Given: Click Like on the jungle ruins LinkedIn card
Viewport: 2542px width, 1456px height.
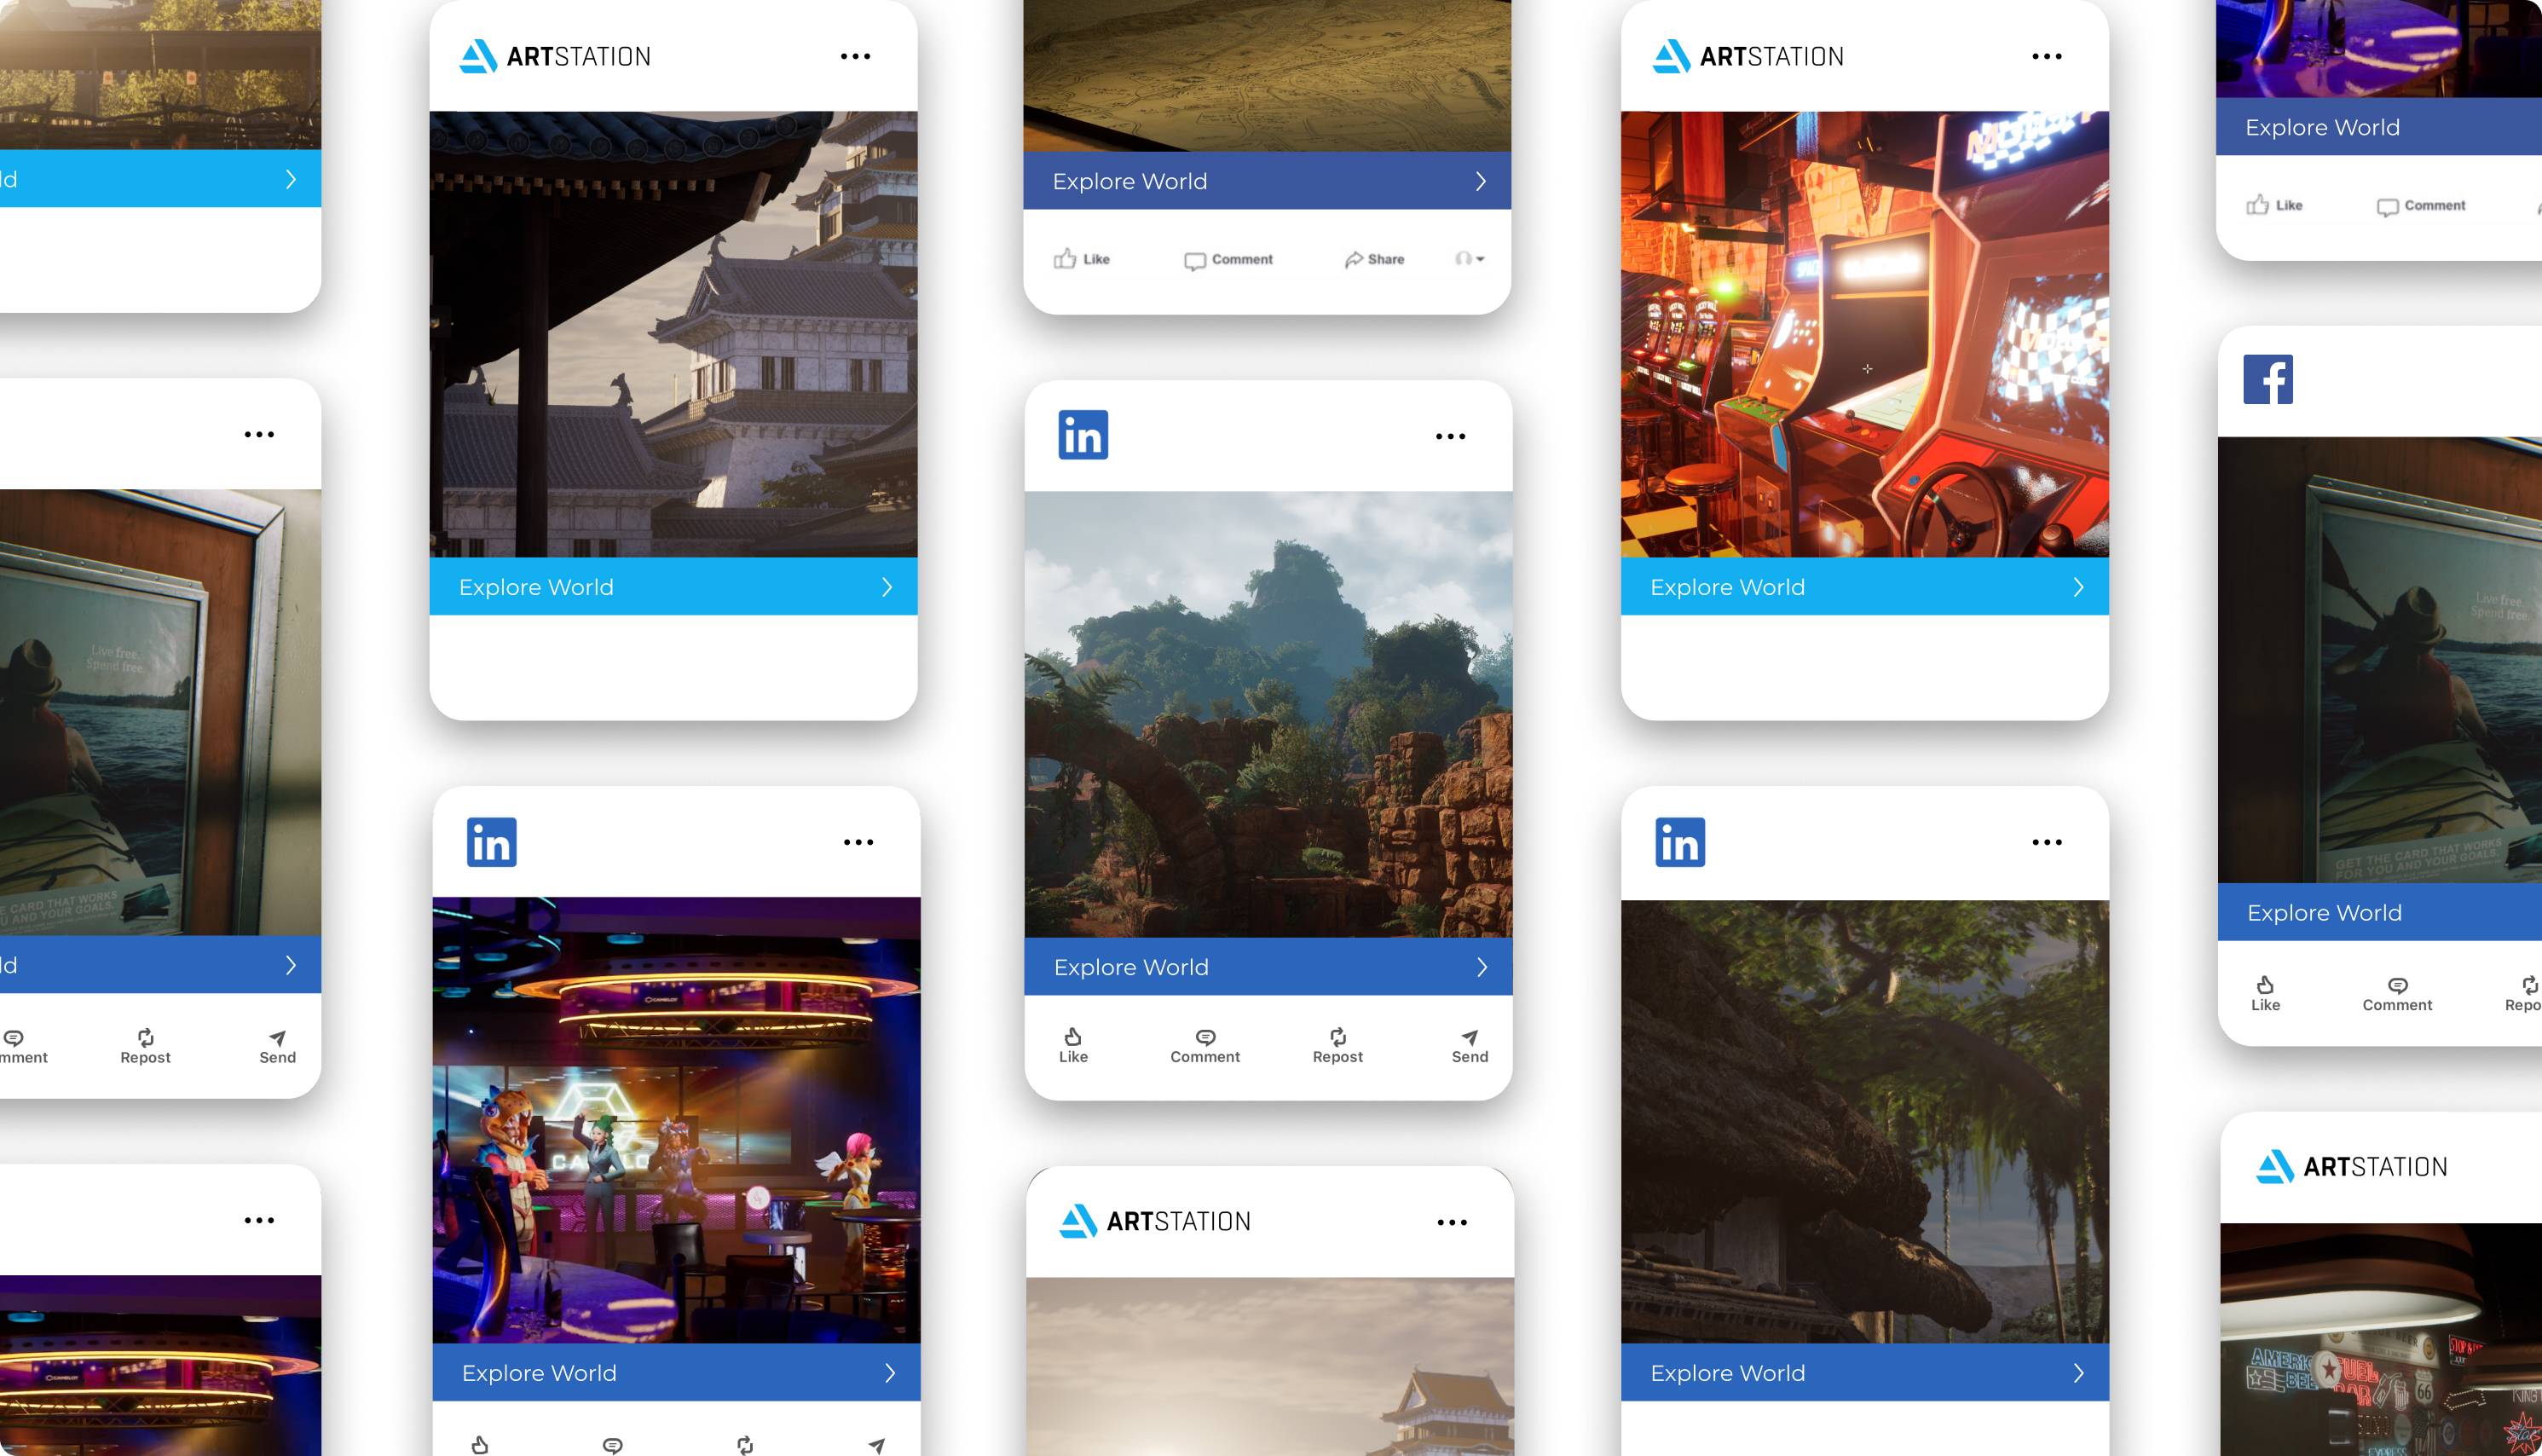Looking at the screenshot, I should point(1073,1045).
